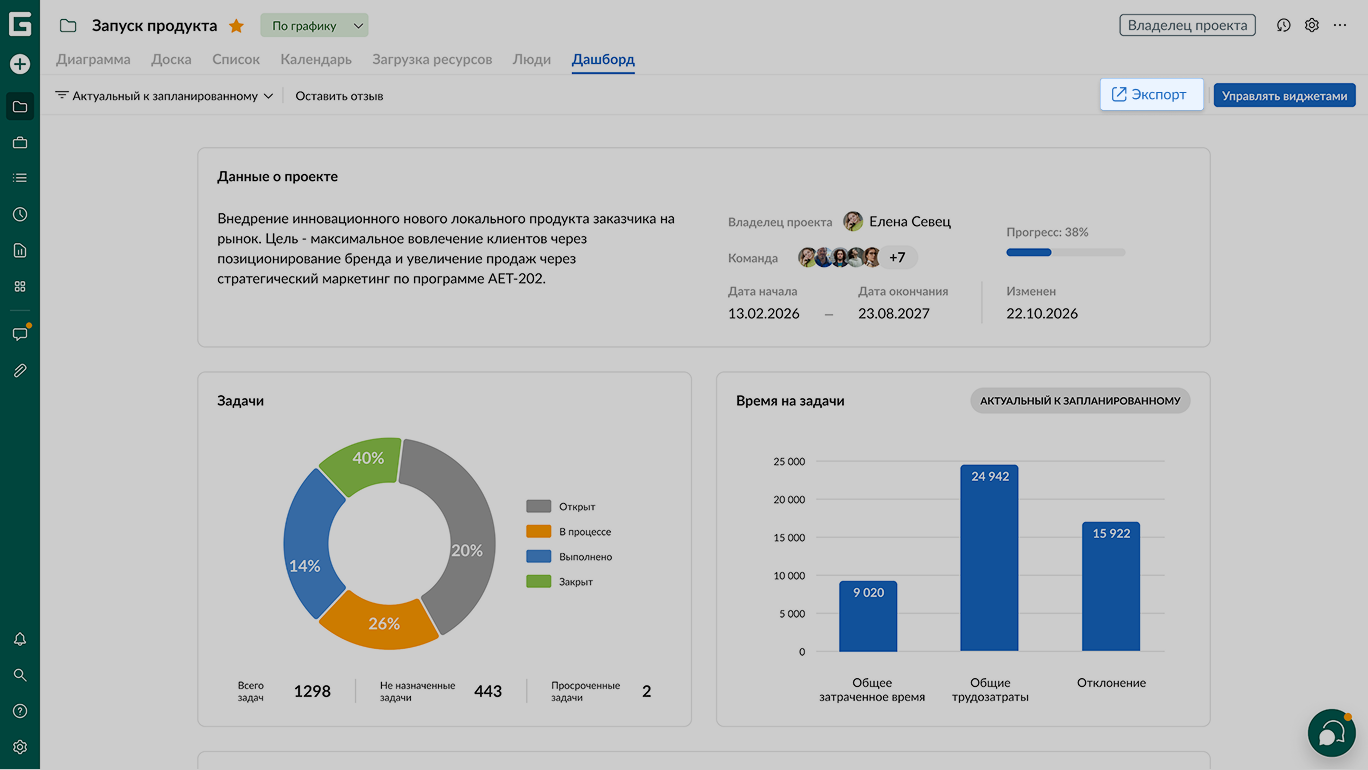Open the Актуальный к запланированному filter dropdown
This screenshot has width=1368, height=770.
(x=164, y=96)
